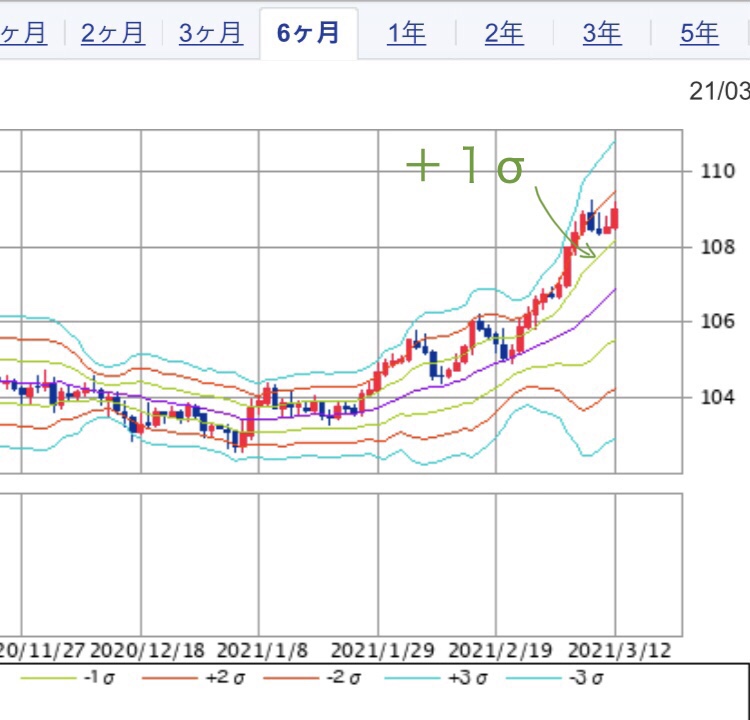Switch to the 2ヶ月 period tab
This screenshot has height=720, width=750.
[x=113, y=33]
